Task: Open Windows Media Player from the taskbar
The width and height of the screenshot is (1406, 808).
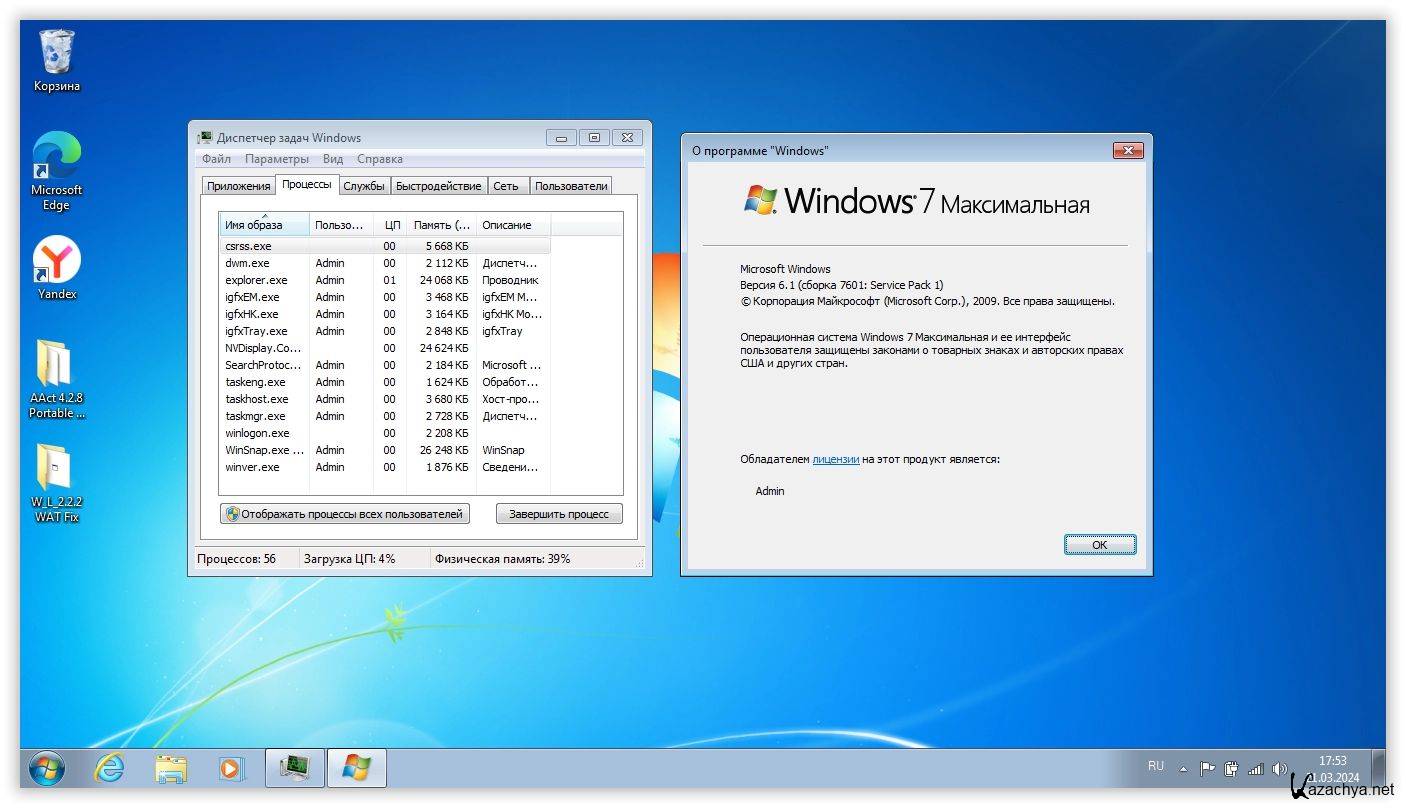Action: (231, 768)
